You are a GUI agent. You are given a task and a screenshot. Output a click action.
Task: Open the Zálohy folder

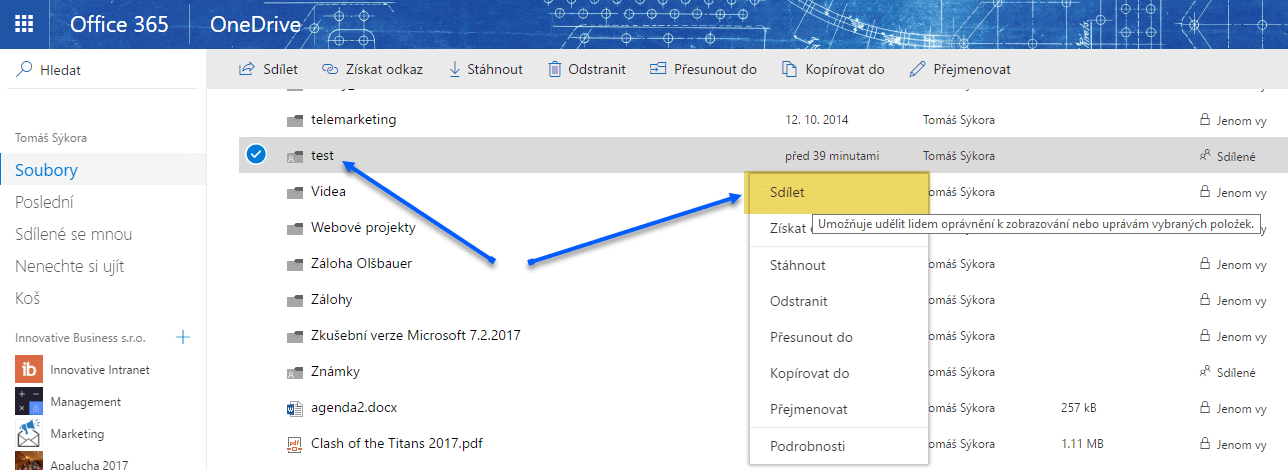click(x=331, y=299)
